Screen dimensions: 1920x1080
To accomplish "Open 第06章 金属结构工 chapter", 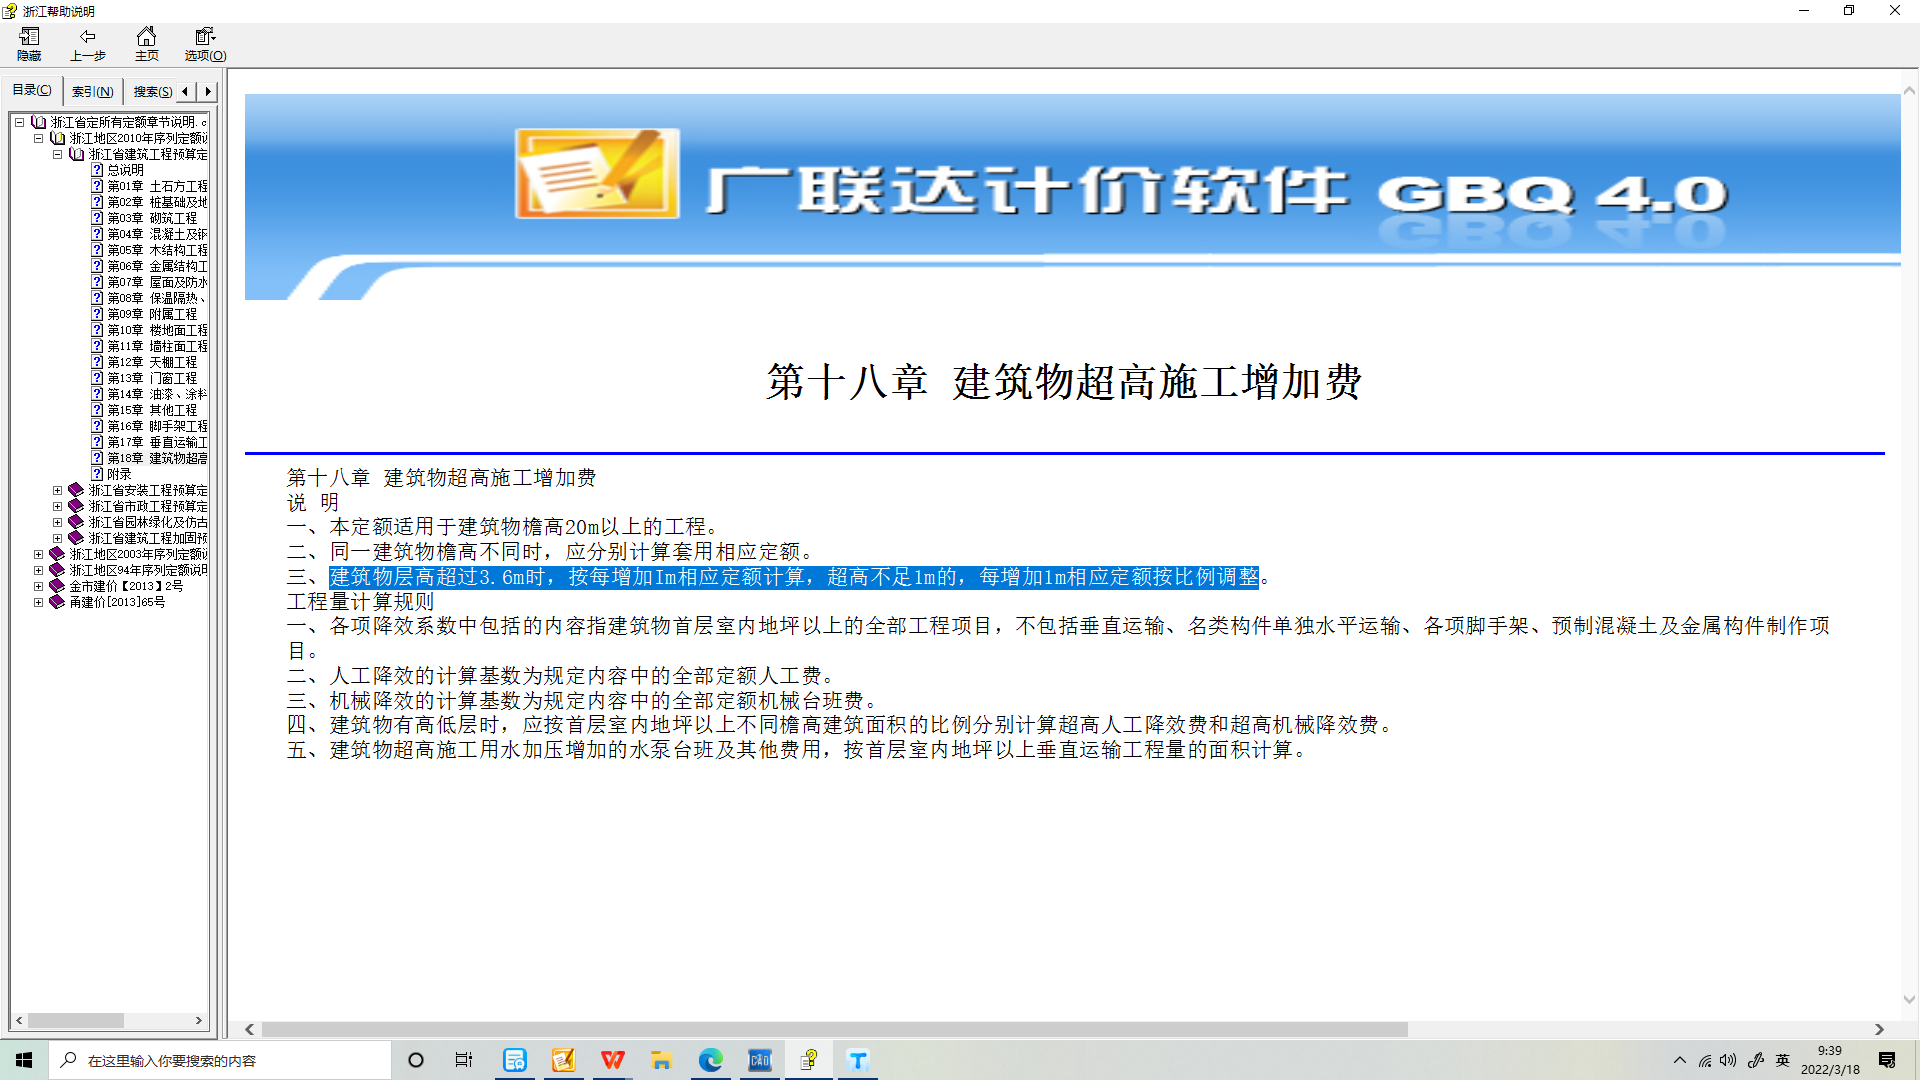I will [157, 266].
